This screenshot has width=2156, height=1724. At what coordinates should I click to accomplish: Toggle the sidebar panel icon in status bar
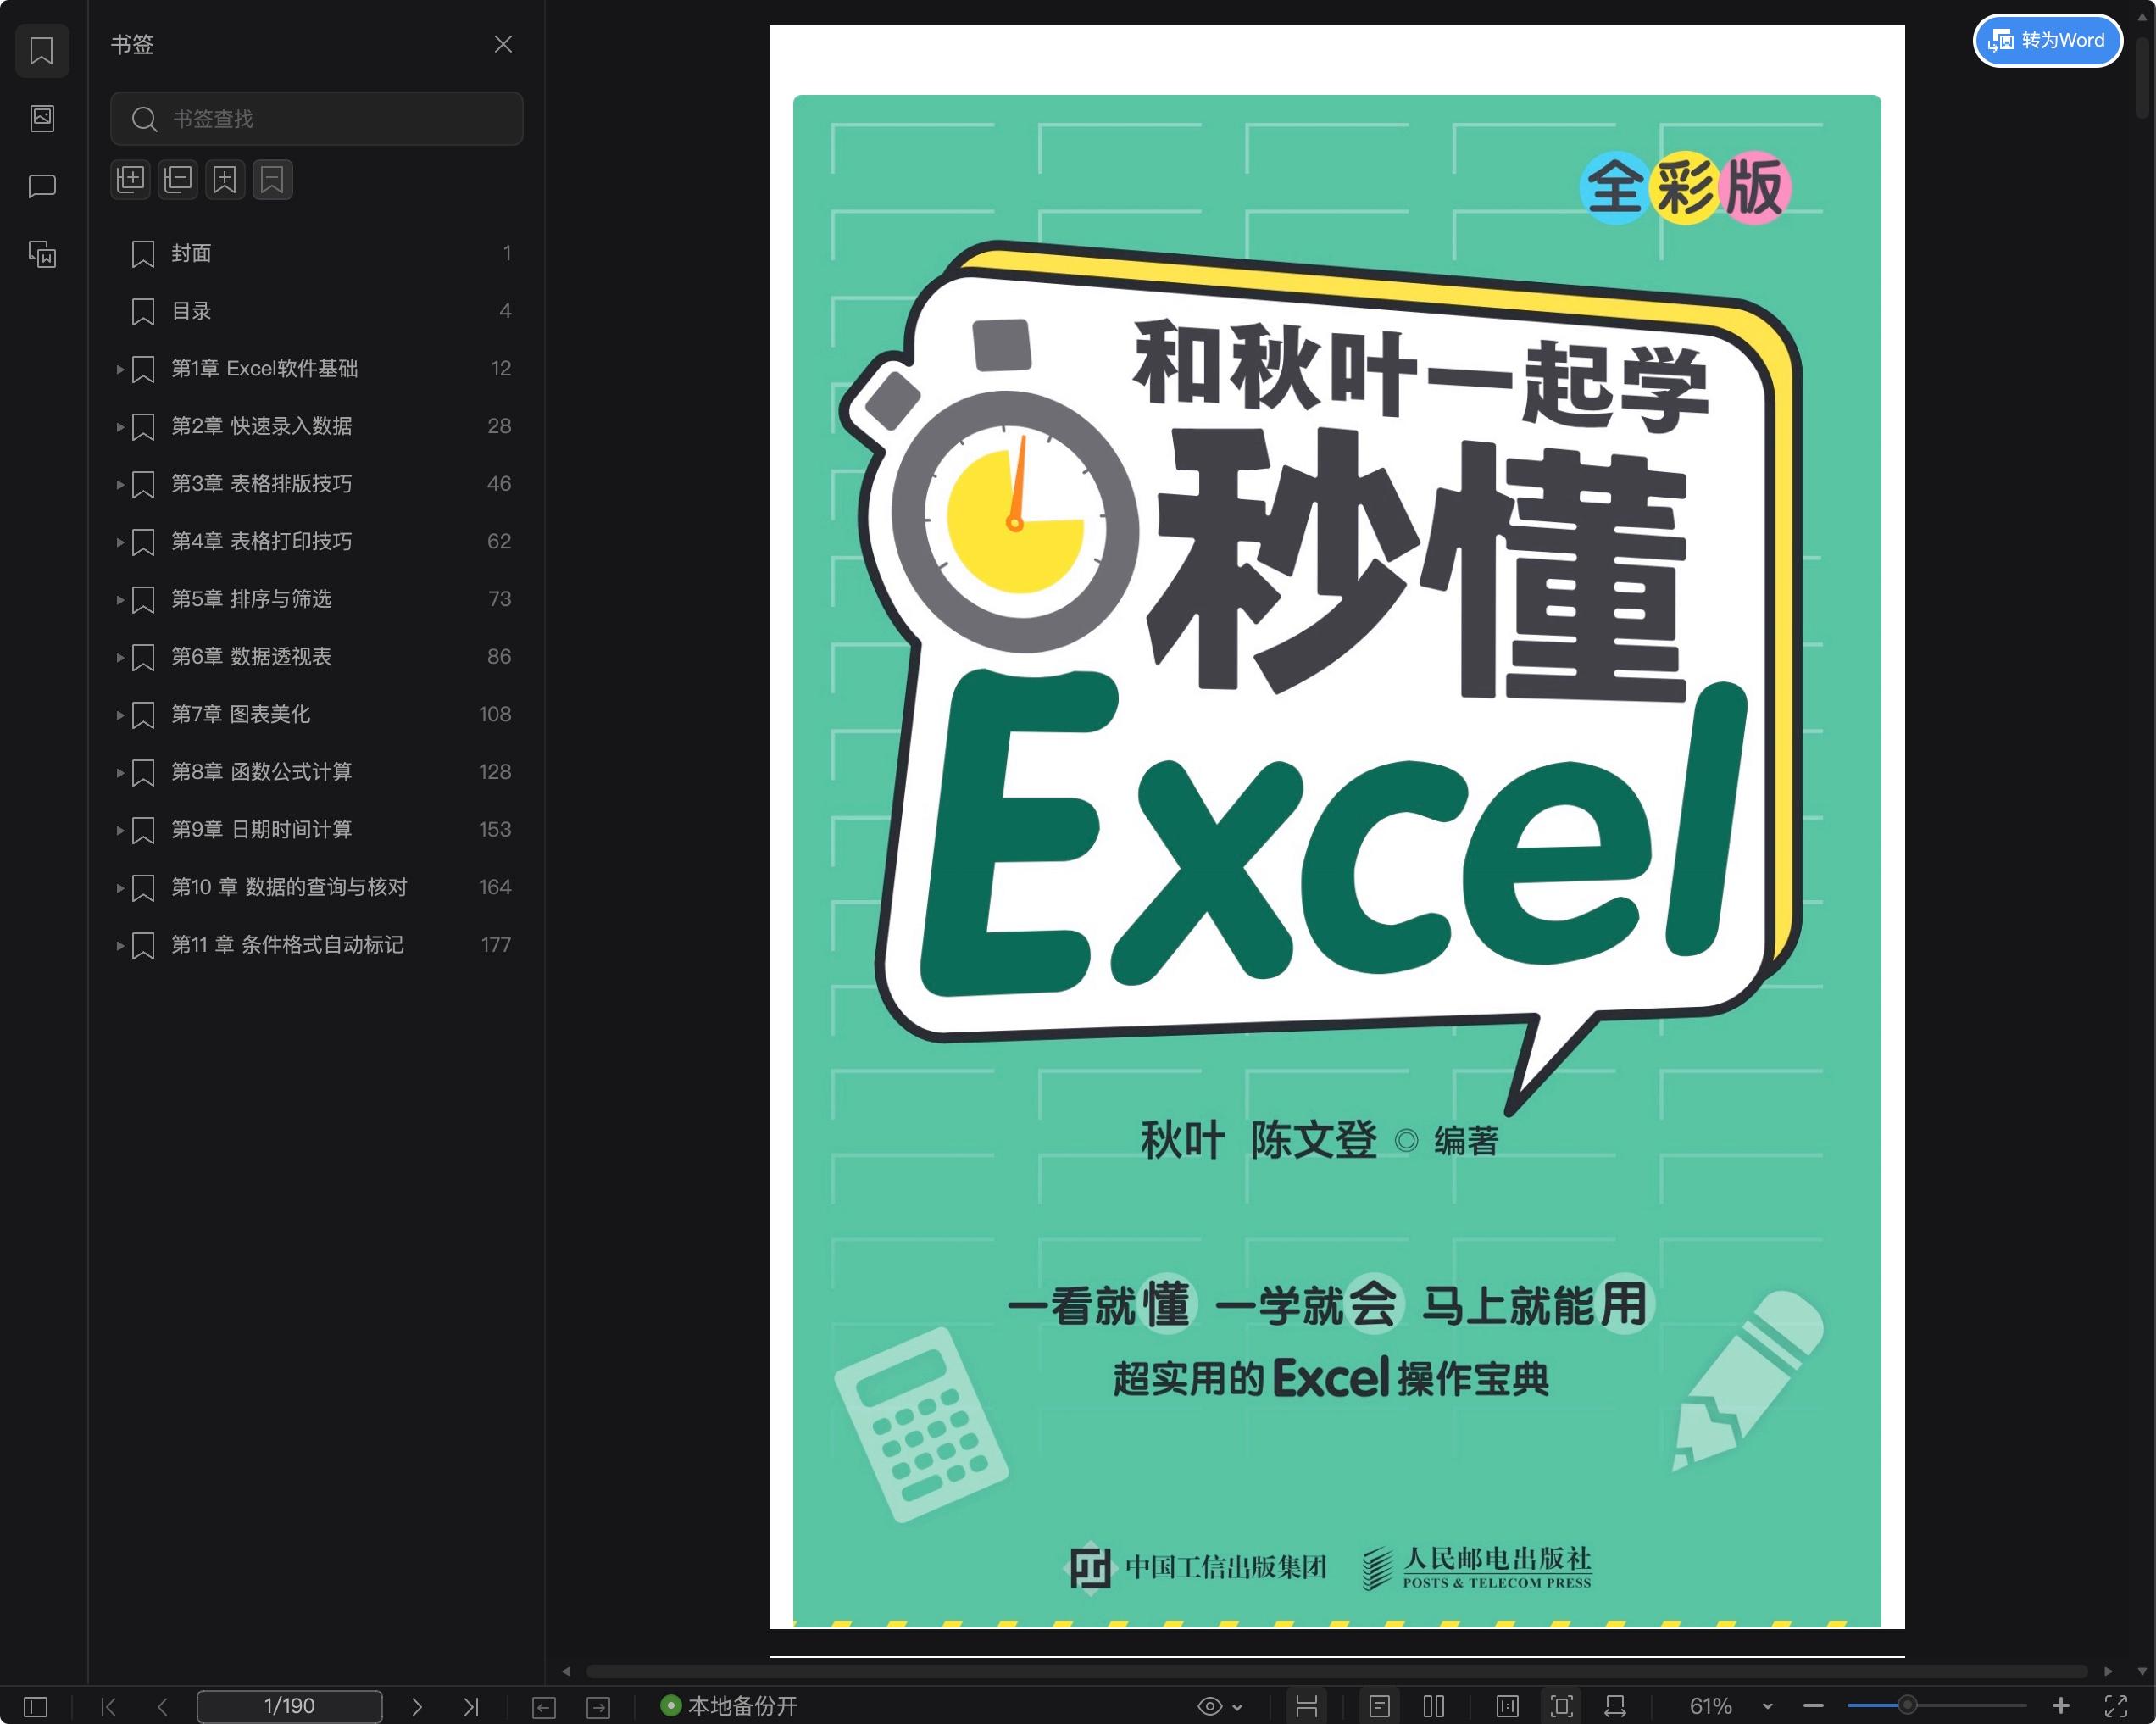pyautogui.click(x=35, y=1706)
